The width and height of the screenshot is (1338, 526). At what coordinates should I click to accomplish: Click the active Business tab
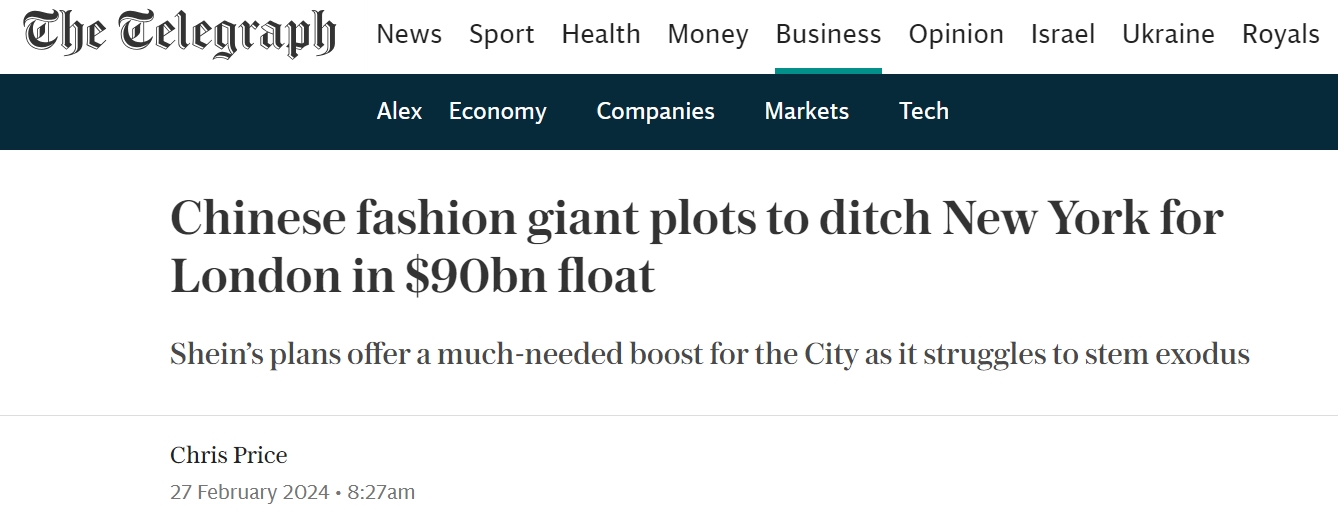(x=828, y=34)
